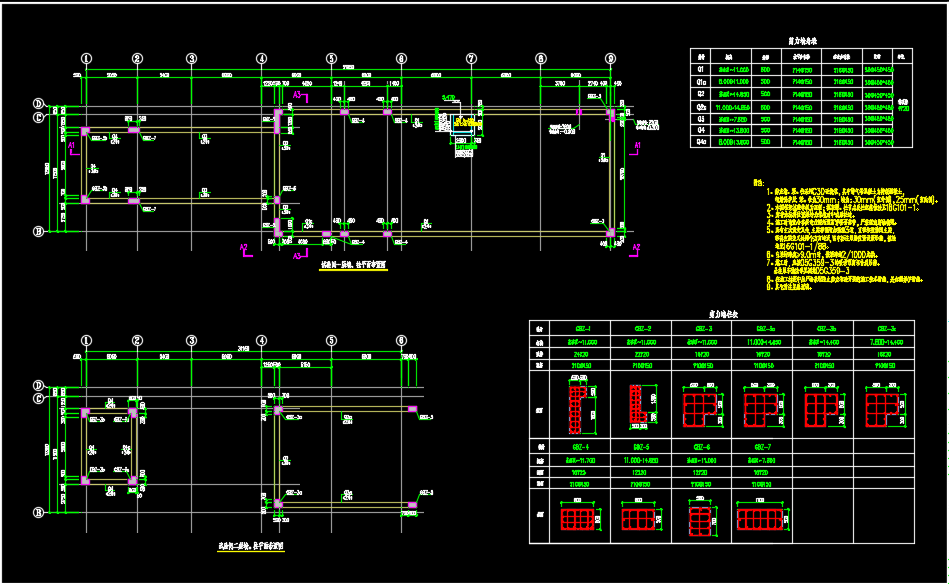Select the GBZ-1 header cell in column table
Viewport: 949px width, 584px height.
[x=581, y=329]
